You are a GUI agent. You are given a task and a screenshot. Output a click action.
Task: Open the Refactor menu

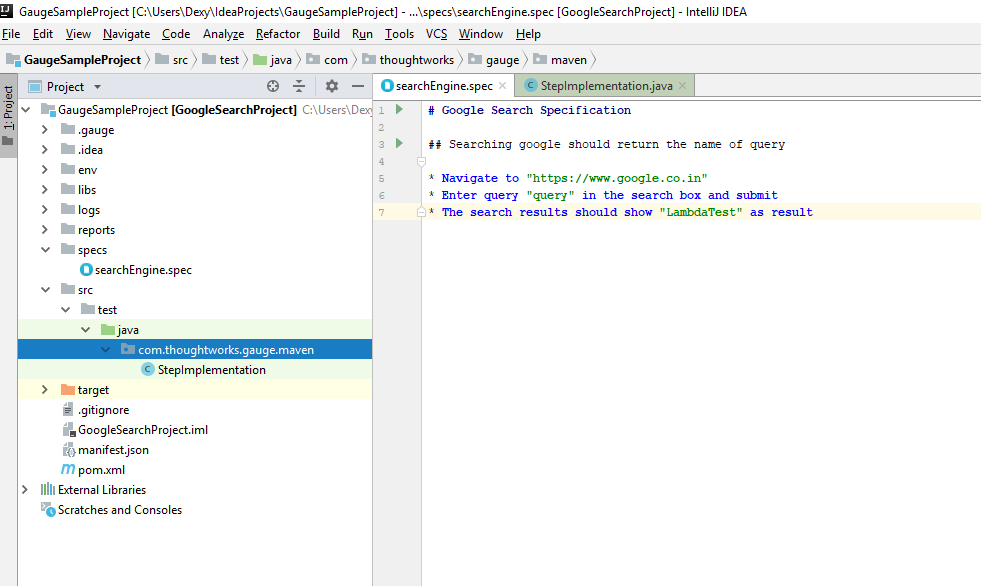pyautogui.click(x=277, y=34)
